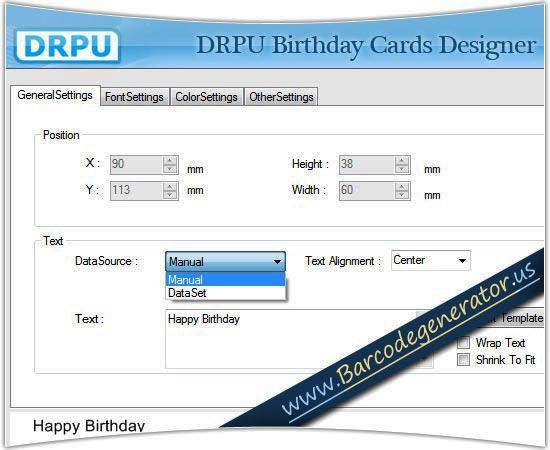
Task: Open the Text Alignment Center dropdown
Action: point(431,260)
